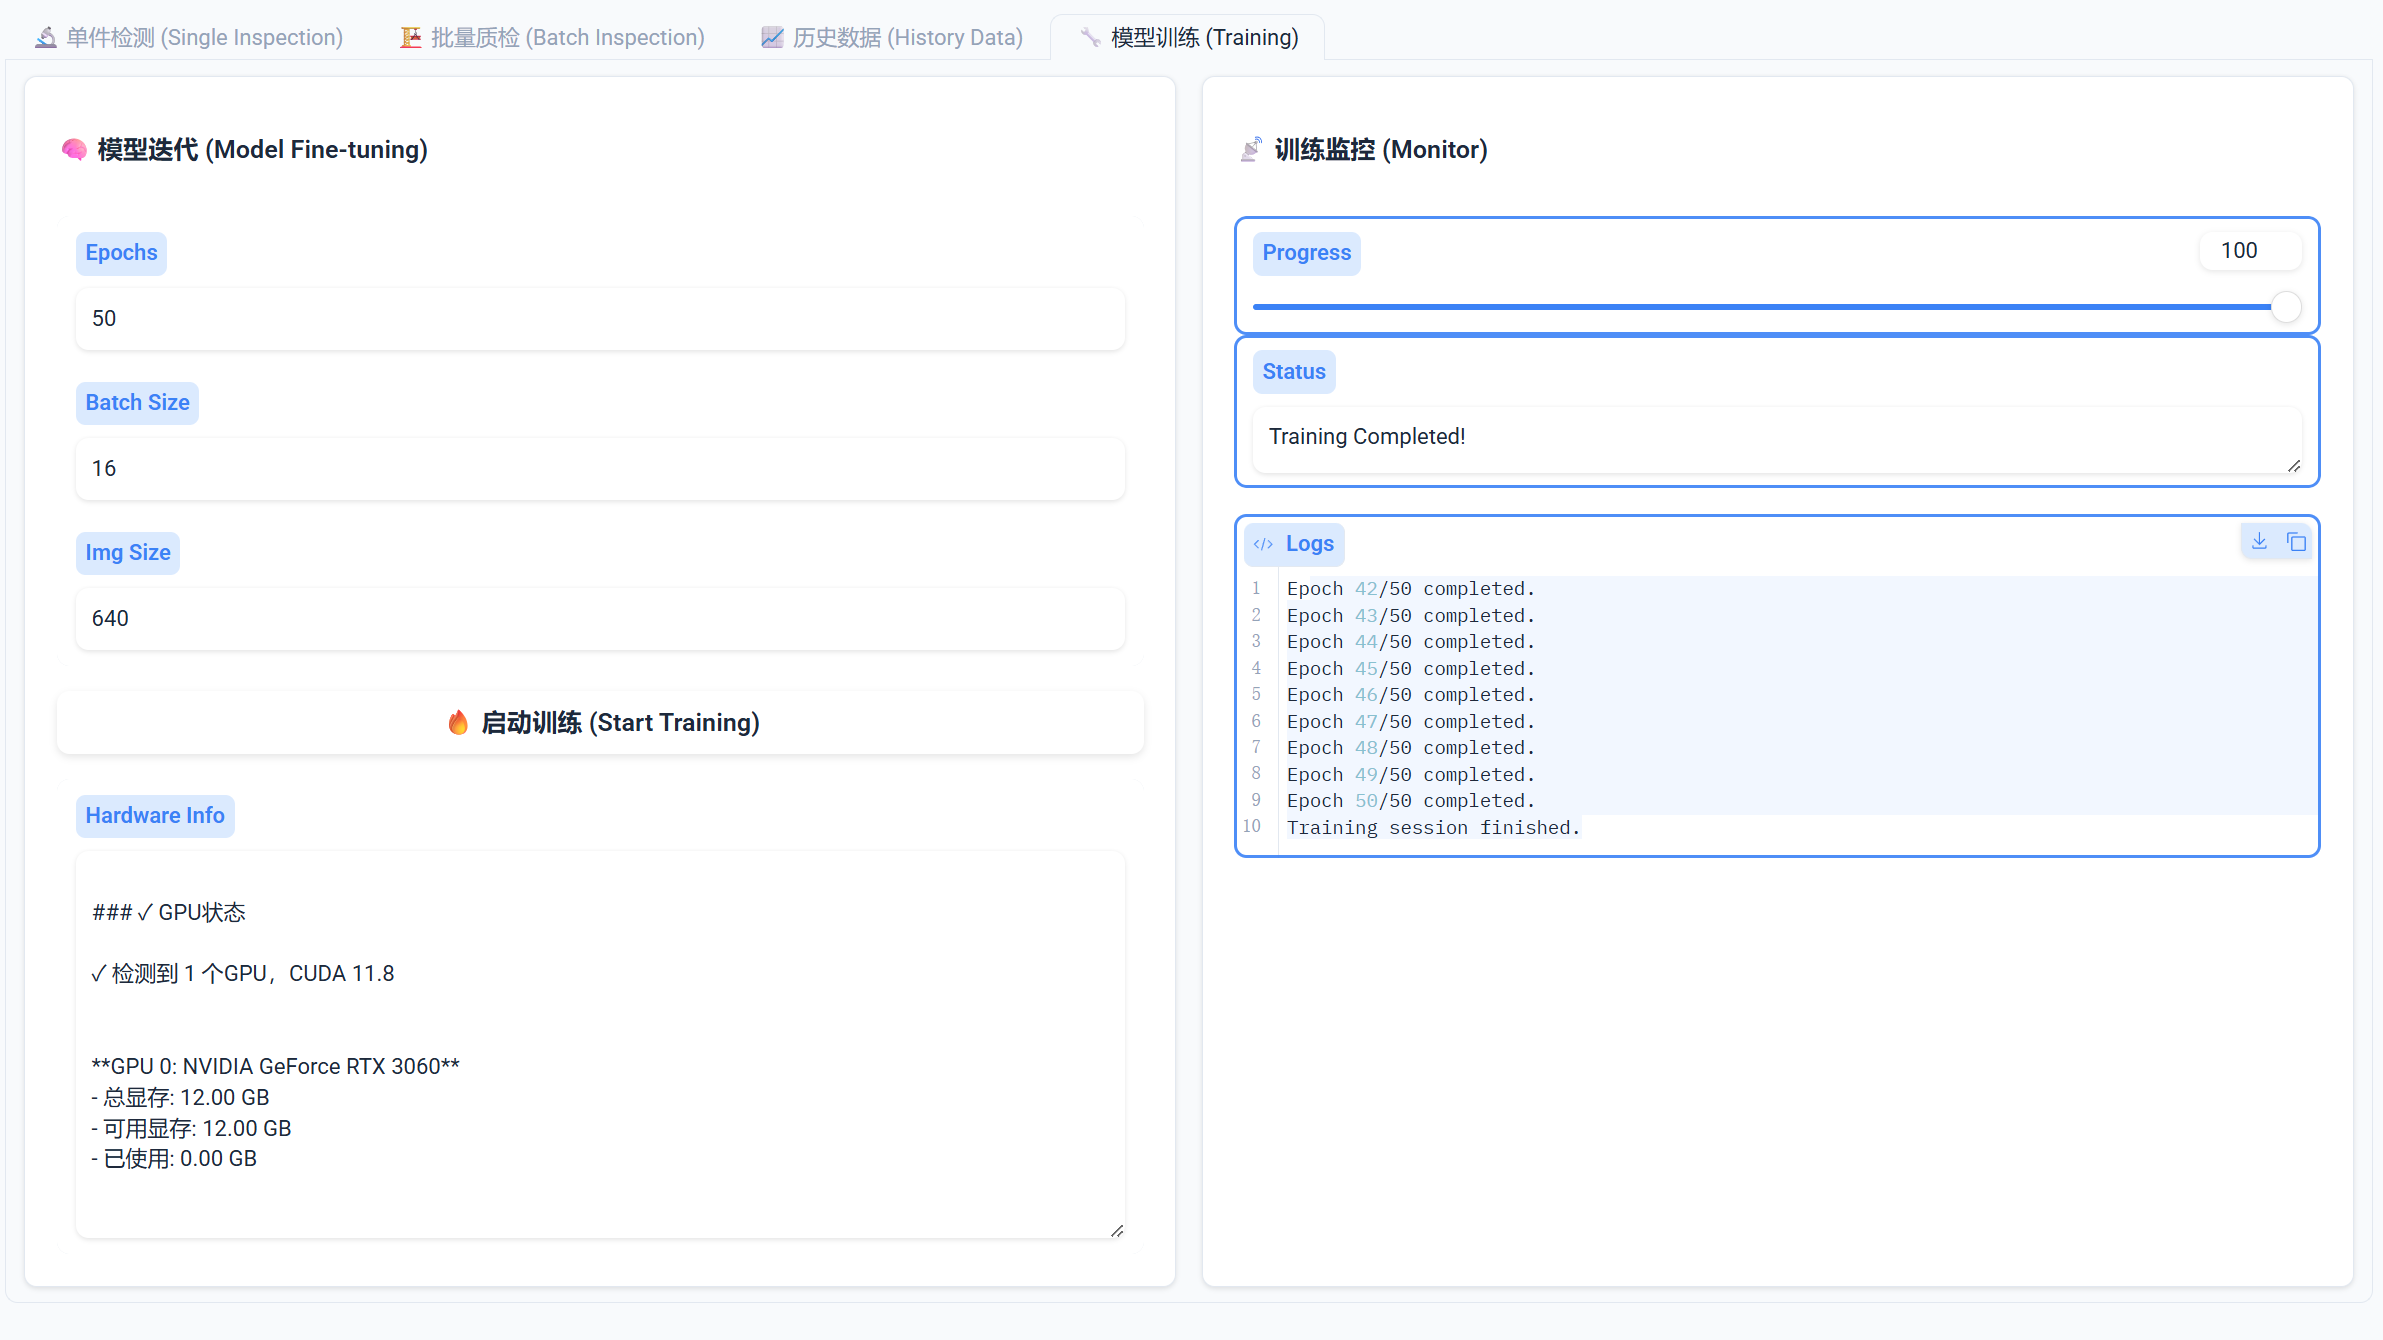Click the fire icon on Start Training
Screen dimensions: 2383x1340
[x=458, y=722]
